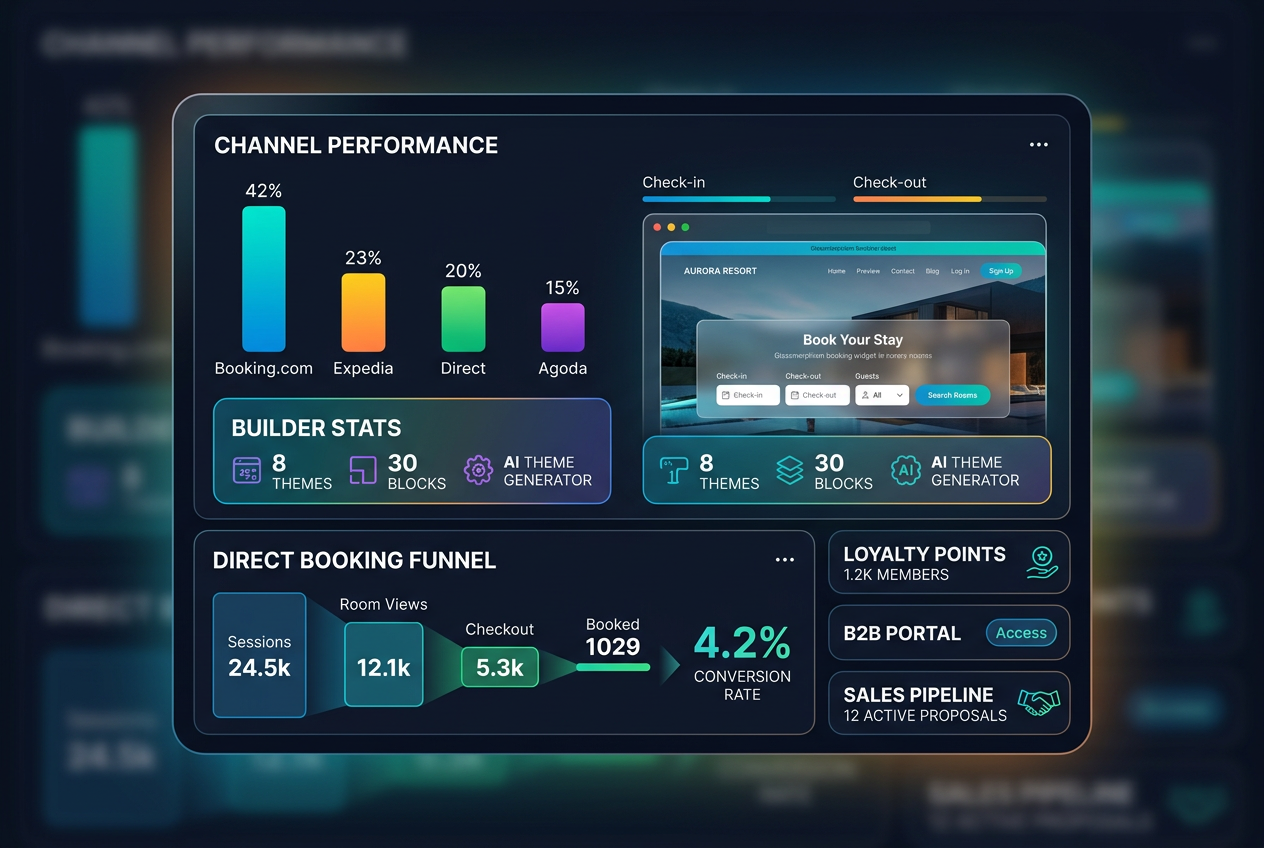Click the teal paint roller themes icon
Image resolution: width=1264 pixels, height=848 pixels.
coord(674,470)
